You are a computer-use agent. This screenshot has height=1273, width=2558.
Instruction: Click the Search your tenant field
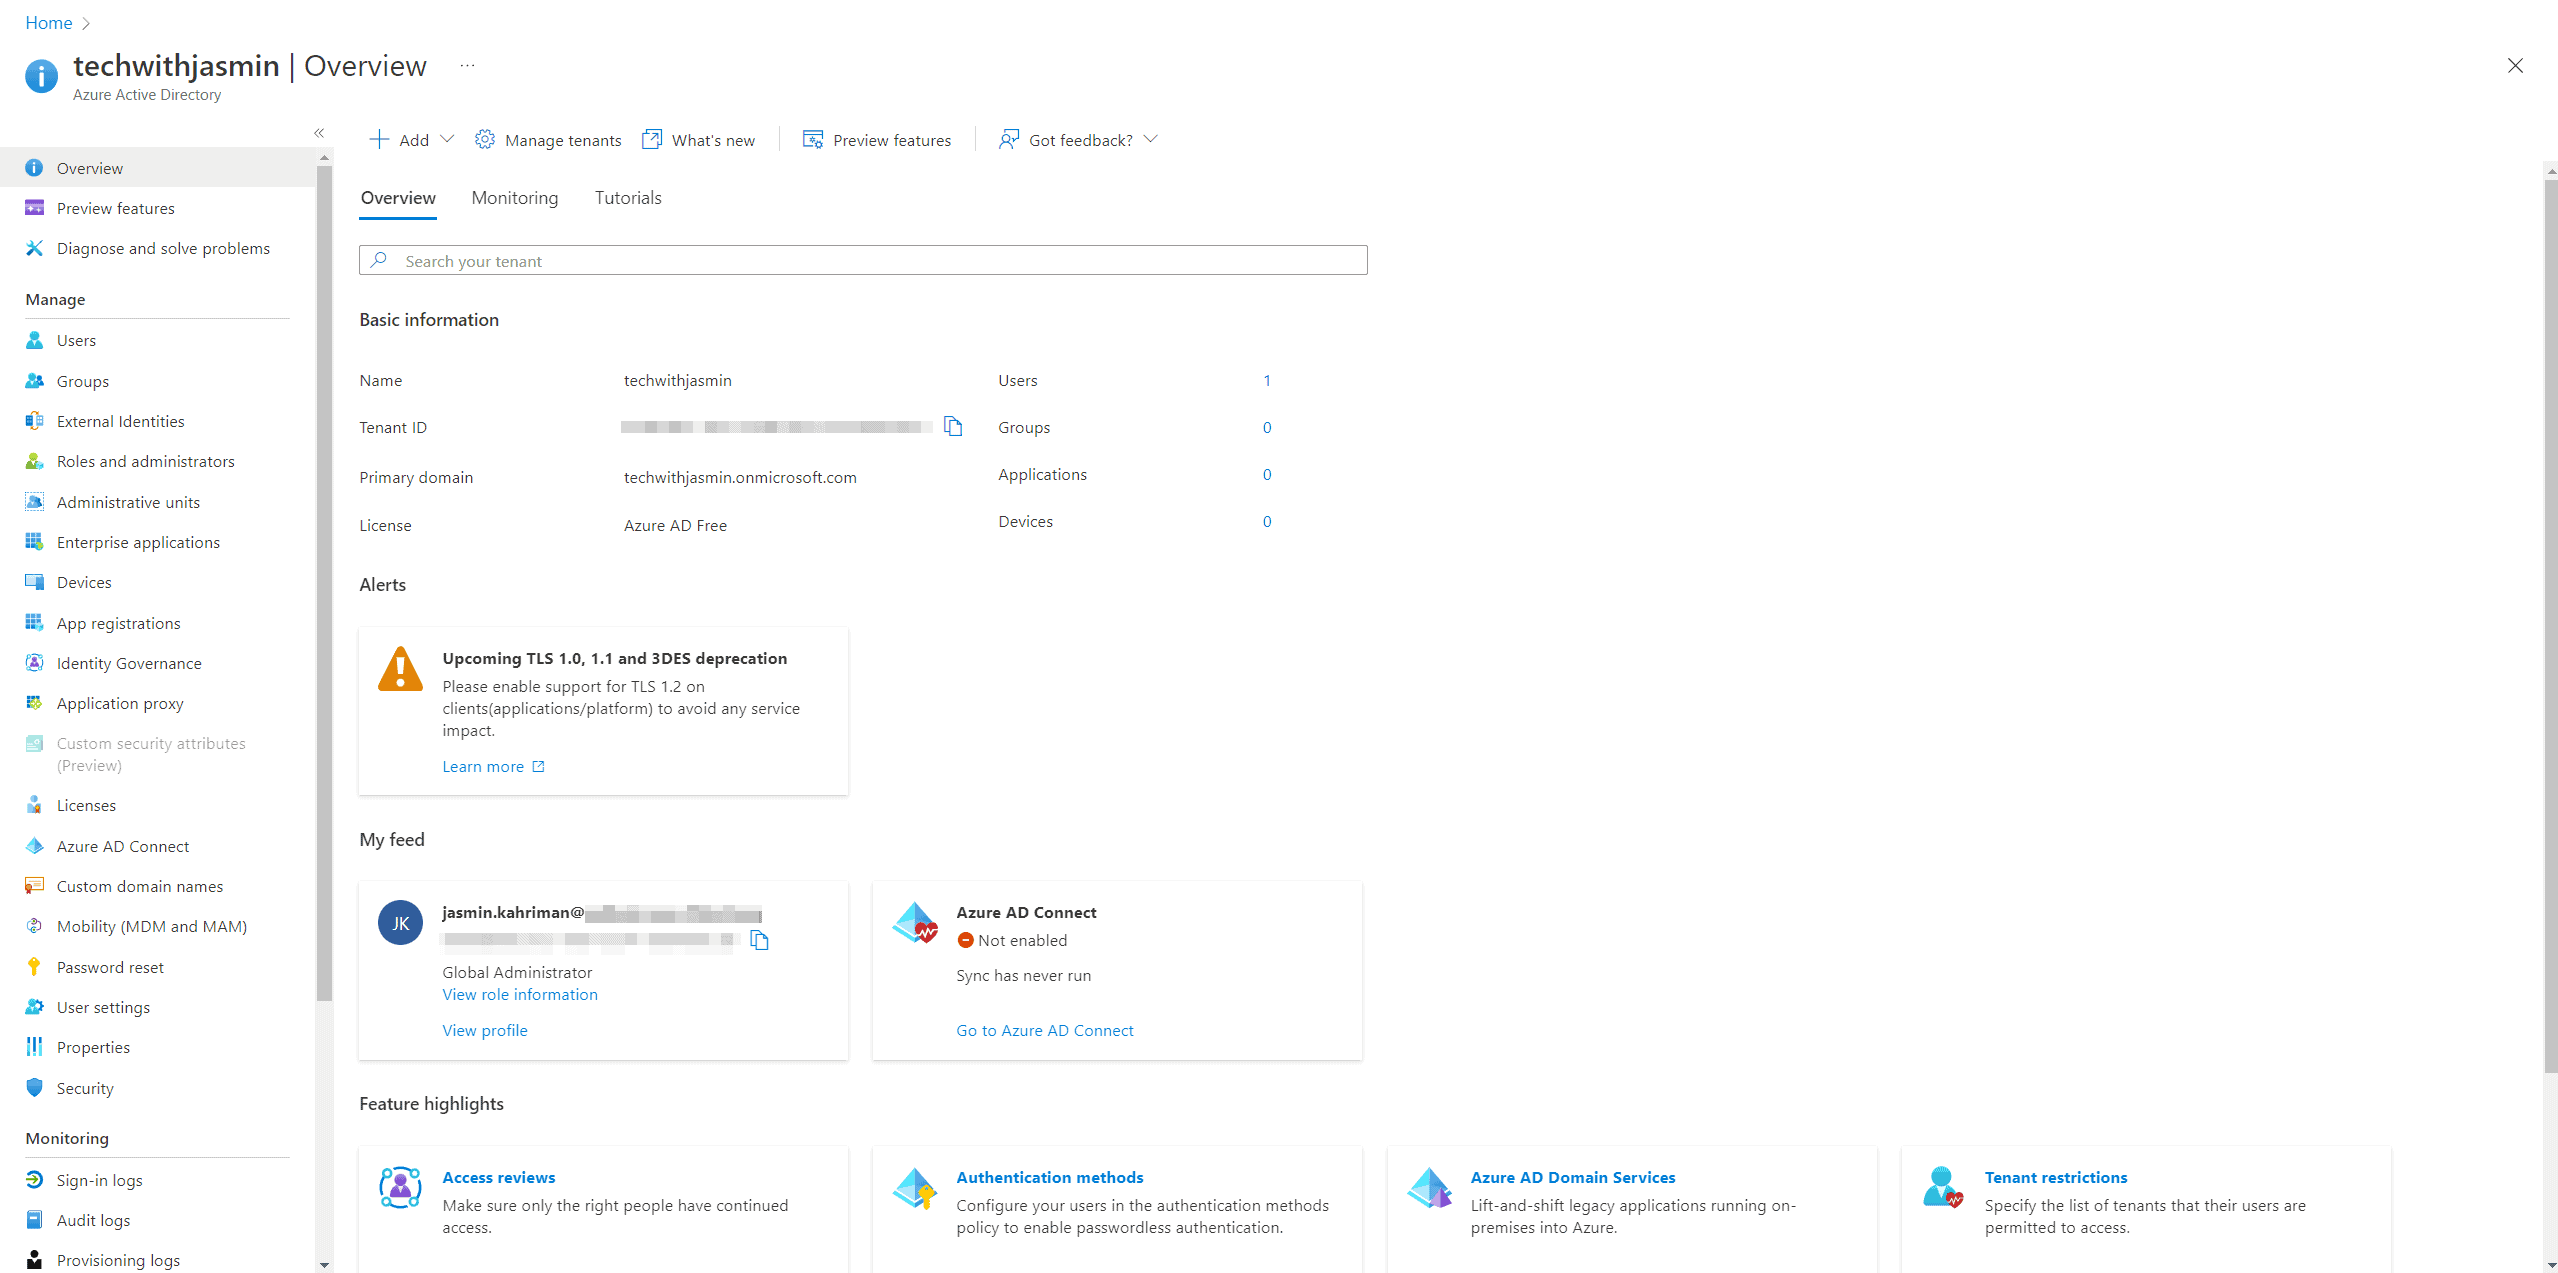(x=863, y=260)
